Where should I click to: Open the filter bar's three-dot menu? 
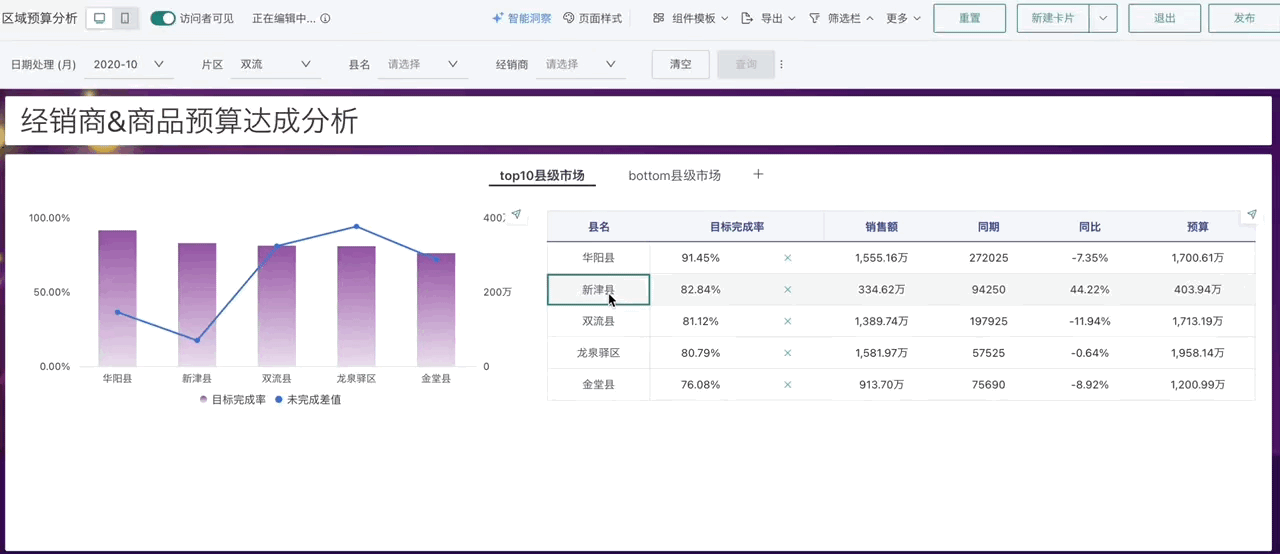tap(781, 64)
